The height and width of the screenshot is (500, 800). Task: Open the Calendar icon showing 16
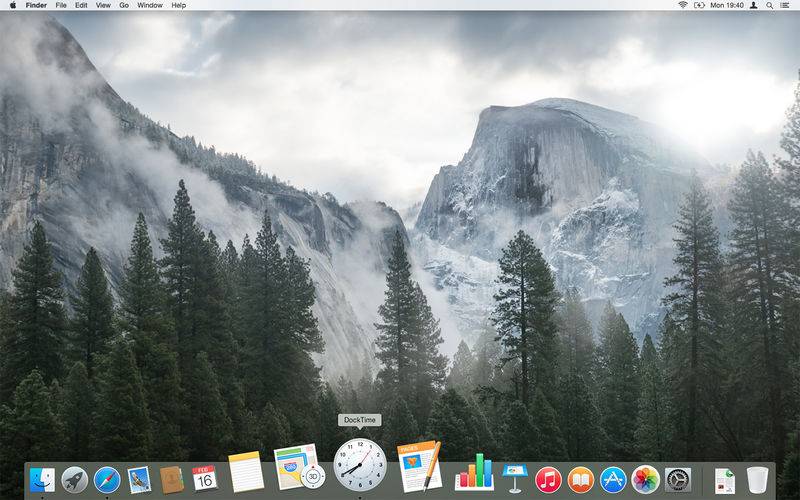click(x=205, y=479)
